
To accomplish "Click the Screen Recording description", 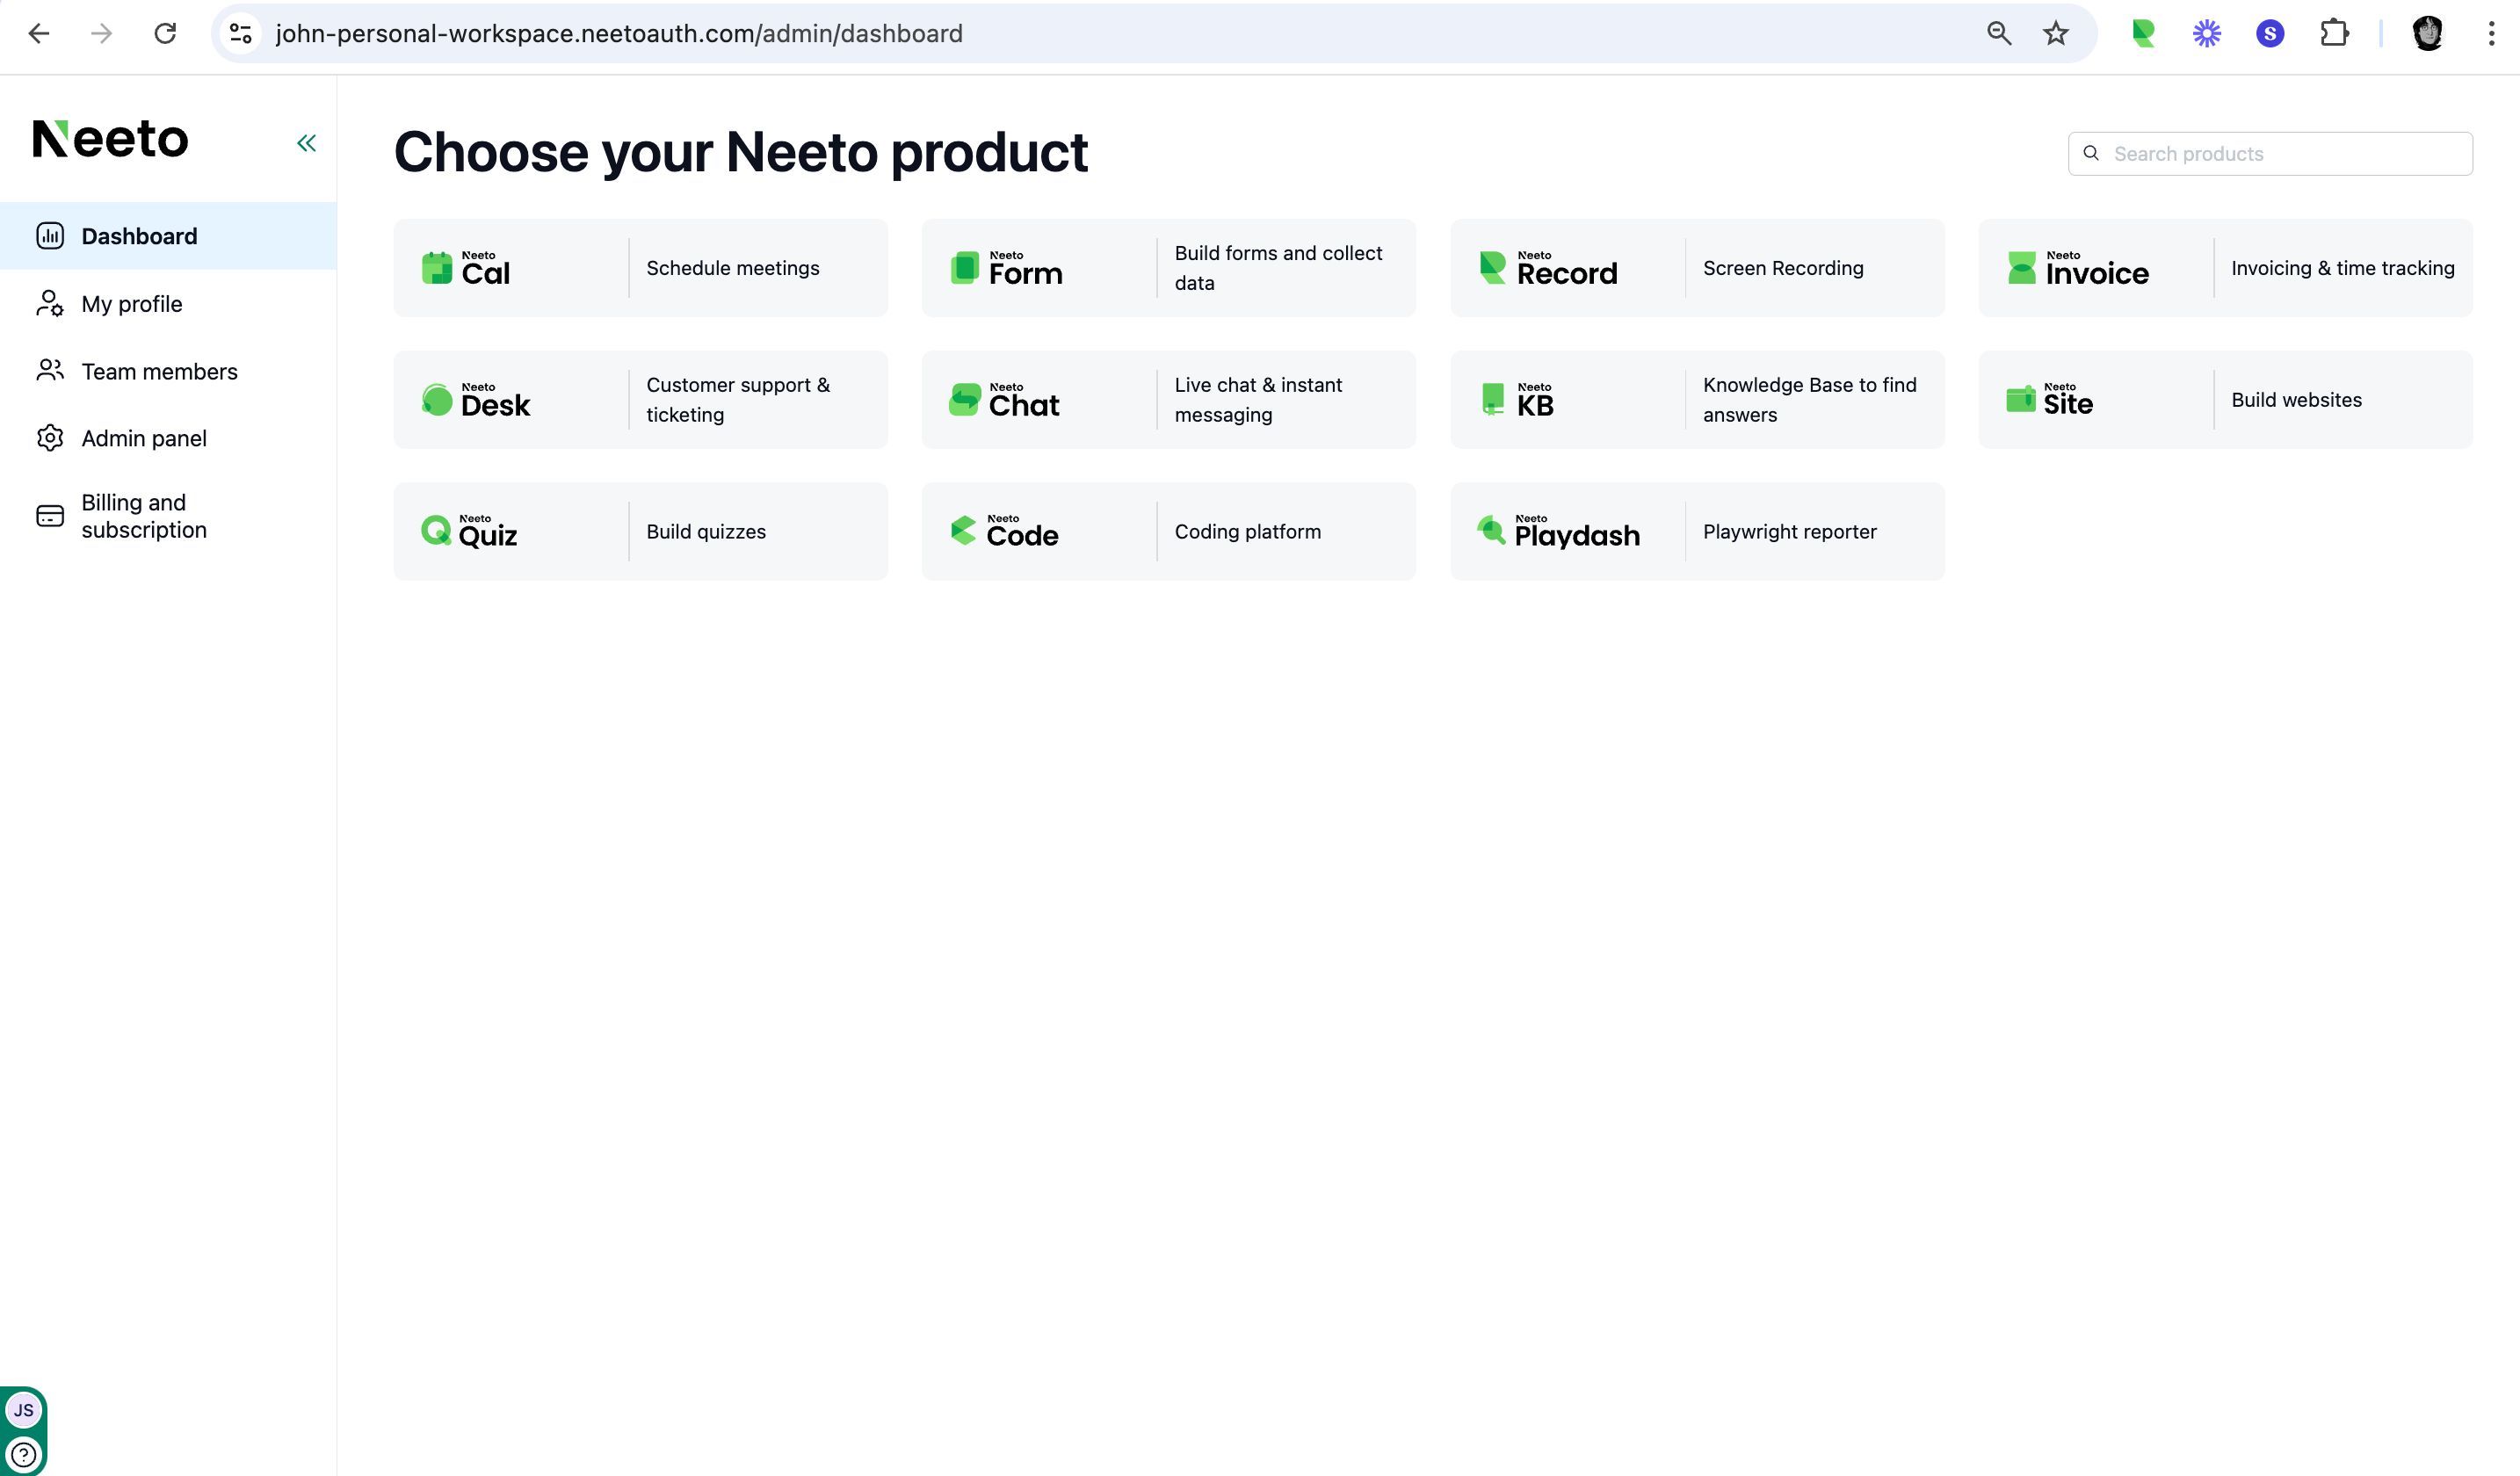I will click(x=1783, y=268).
